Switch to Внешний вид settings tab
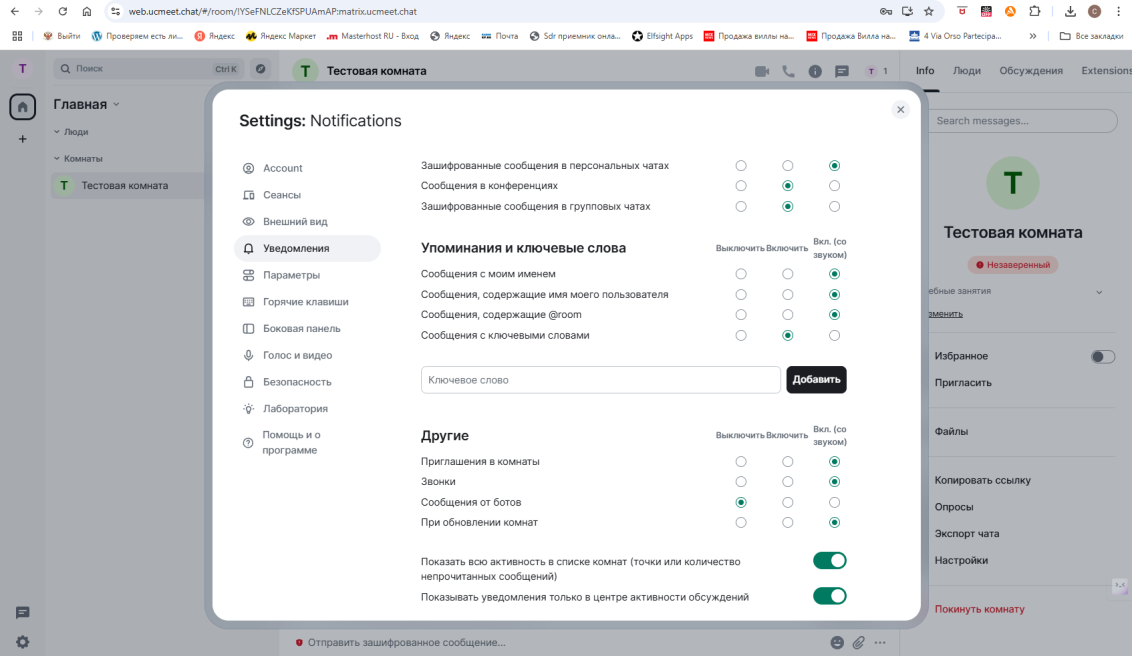The height and width of the screenshot is (656, 1132). click(x=295, y=222)
